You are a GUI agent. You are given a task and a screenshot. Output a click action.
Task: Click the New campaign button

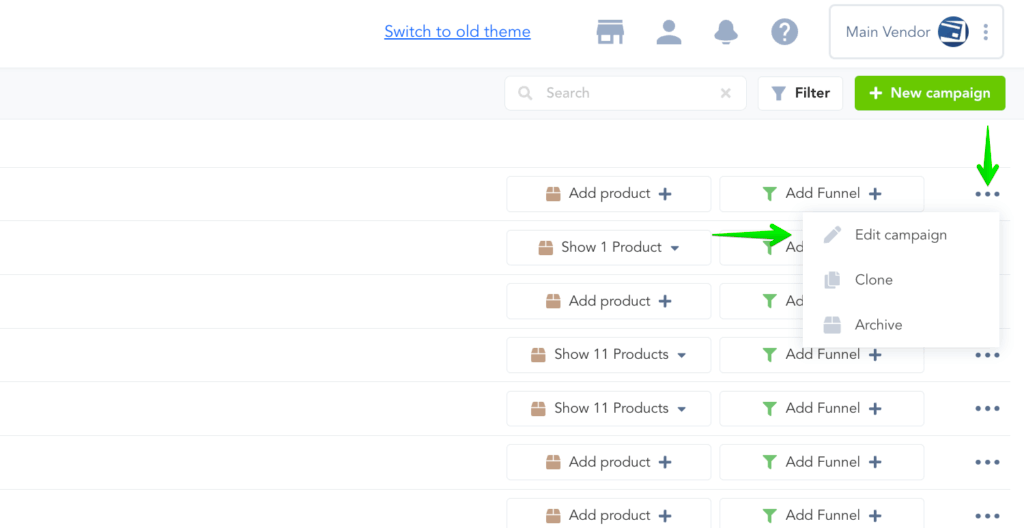(x=929, y=93)
